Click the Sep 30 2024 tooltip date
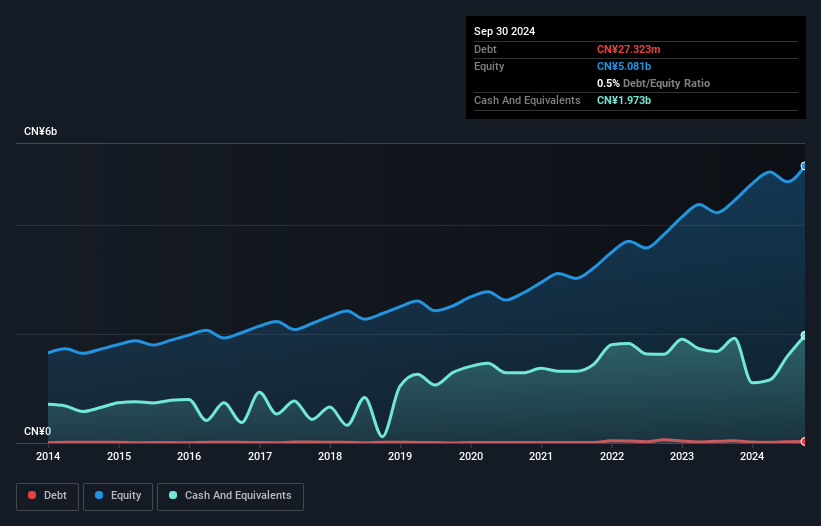The height and width of the screenshot is (526, 821). pyautogui.click(x=504, y=31)
